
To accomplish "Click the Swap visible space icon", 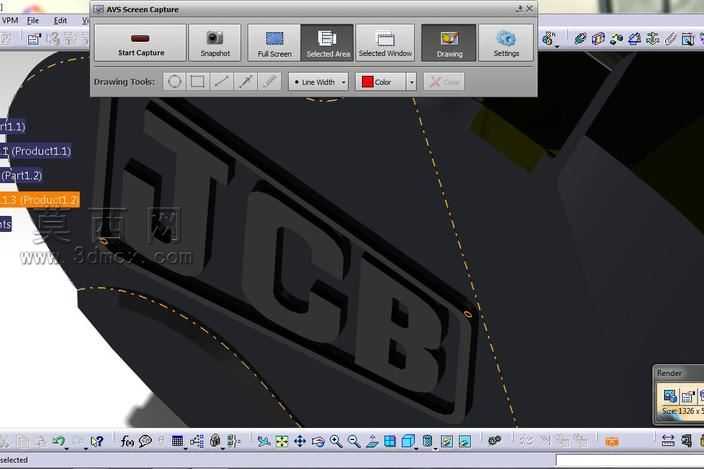I will tap(465, 442).
